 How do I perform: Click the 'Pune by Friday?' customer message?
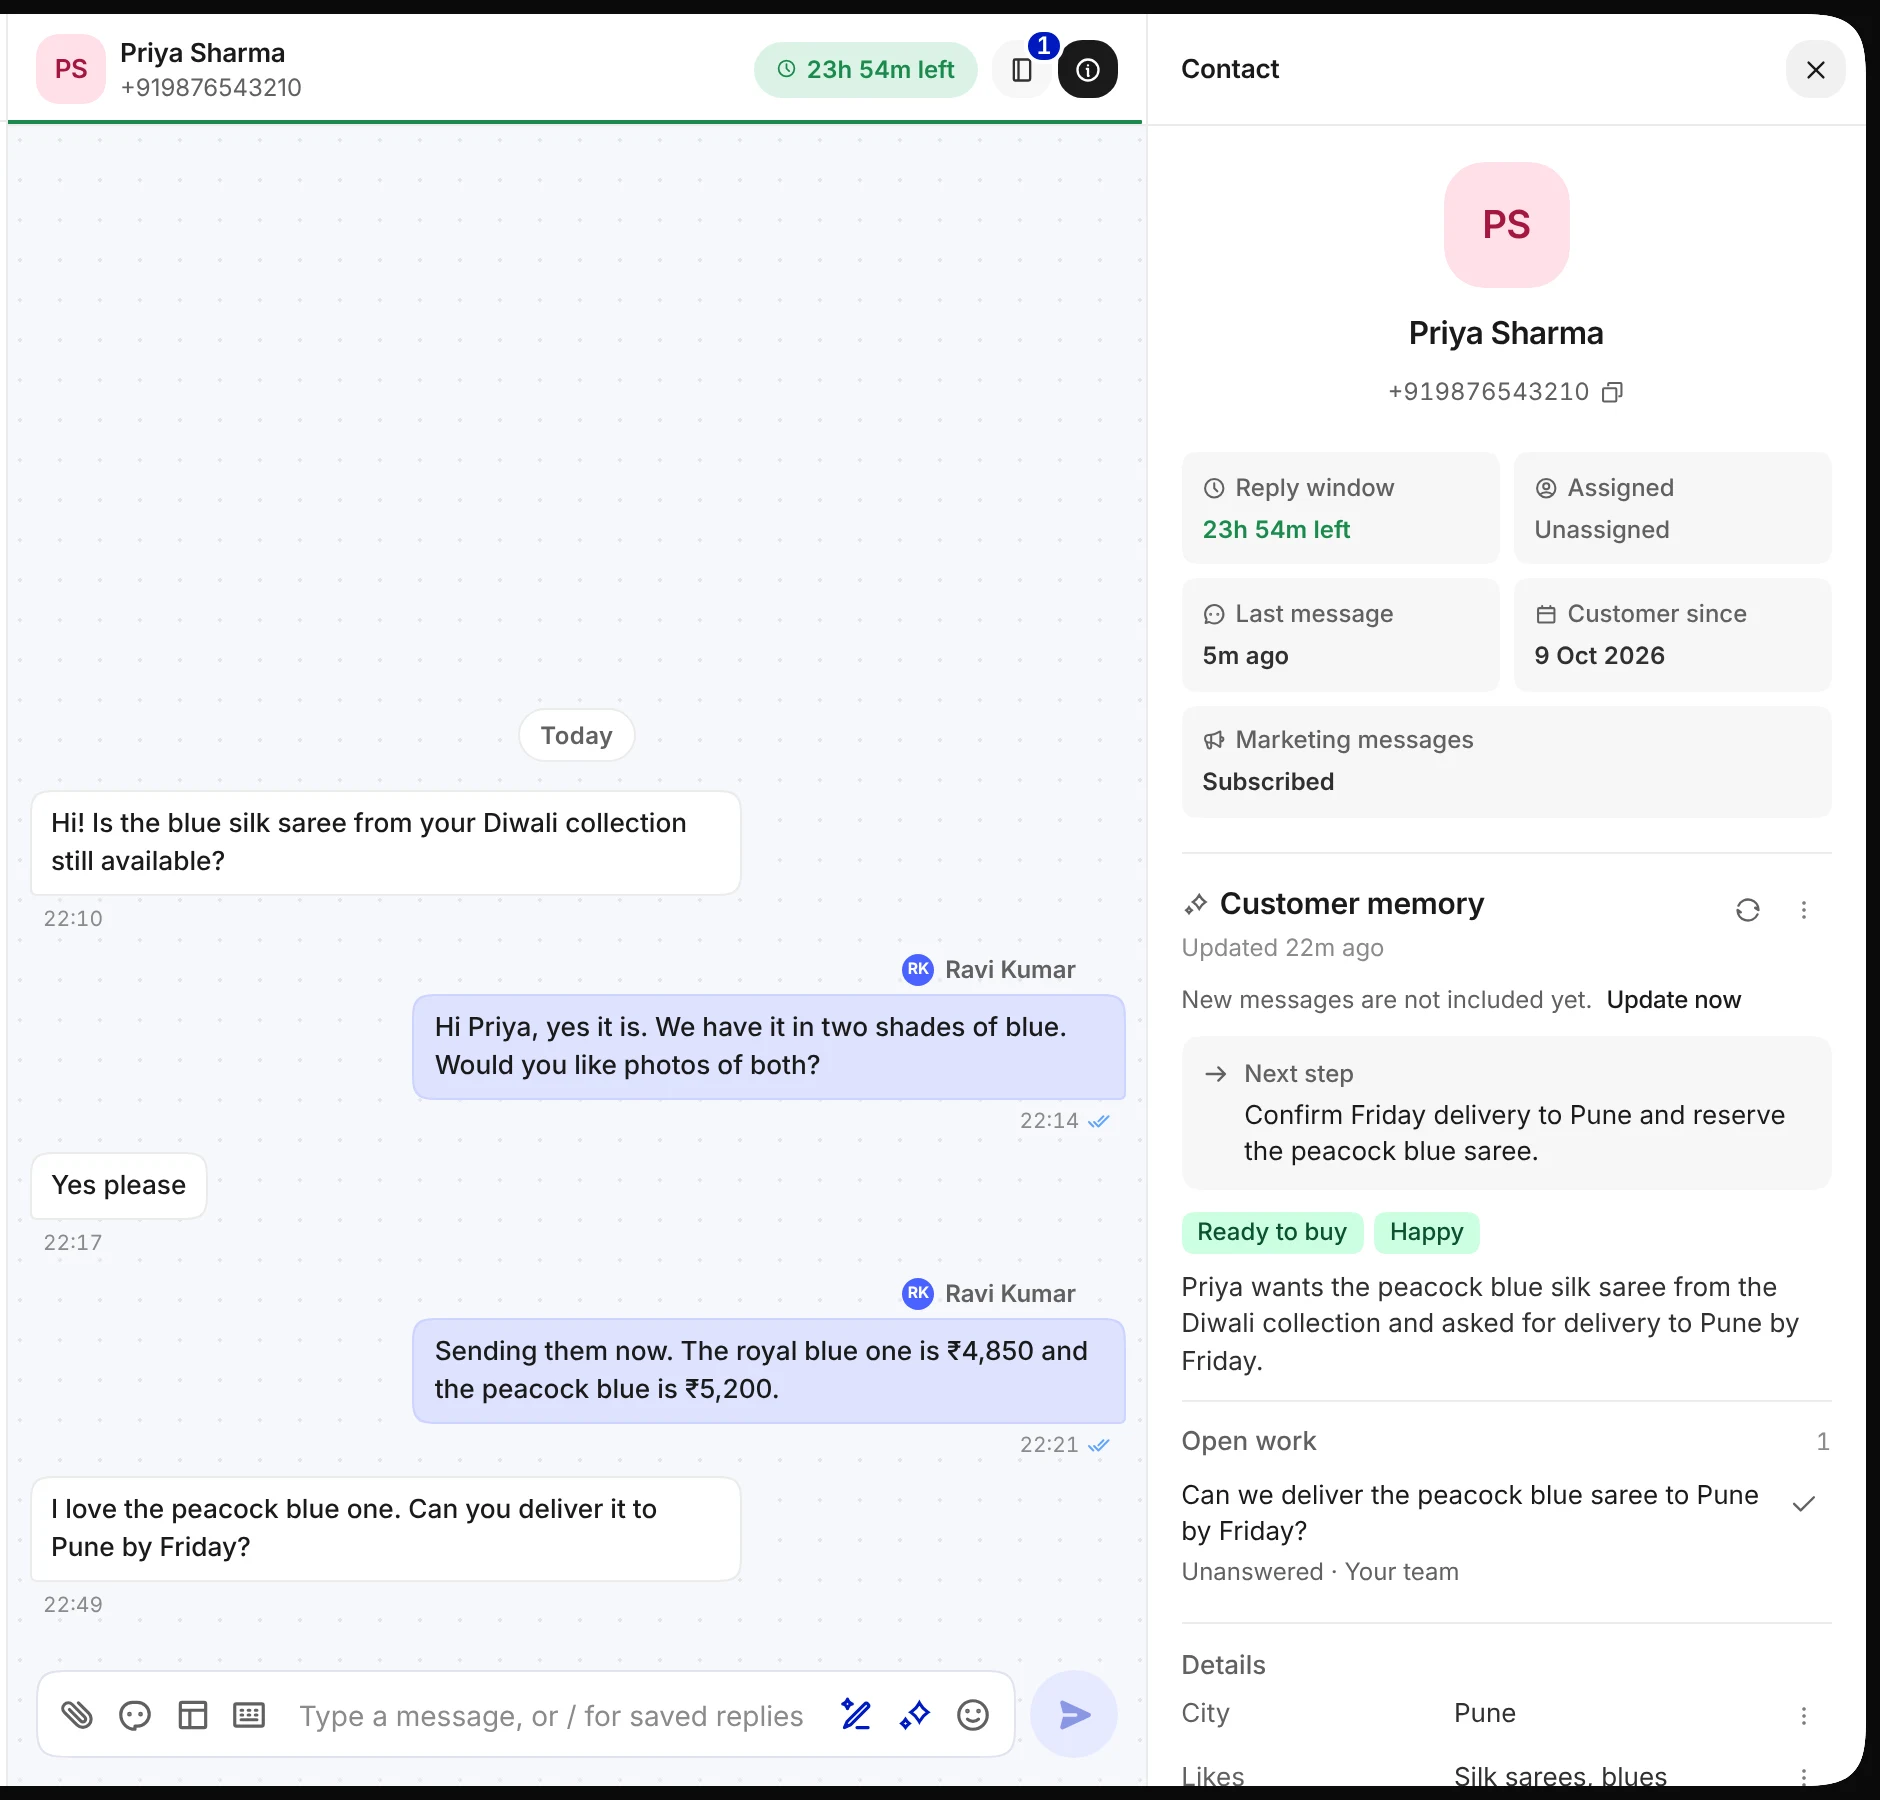[x=386, y=1528]
